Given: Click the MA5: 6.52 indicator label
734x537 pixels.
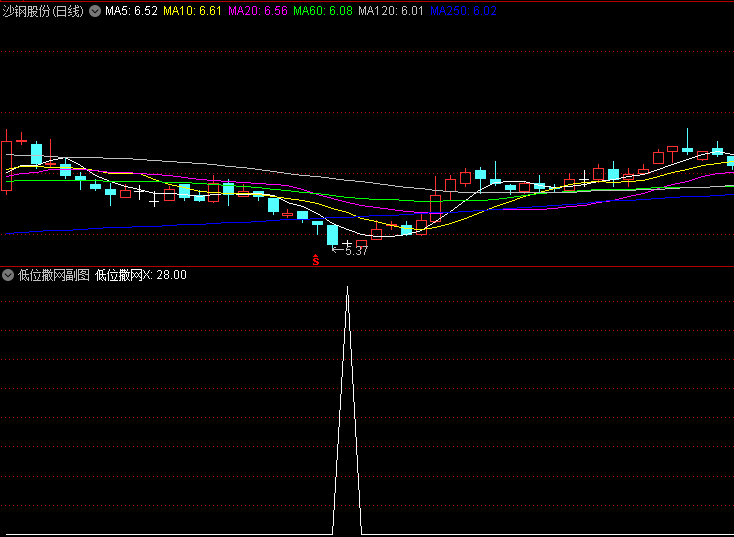Looking at the screenshot, I should click(131, 11).
